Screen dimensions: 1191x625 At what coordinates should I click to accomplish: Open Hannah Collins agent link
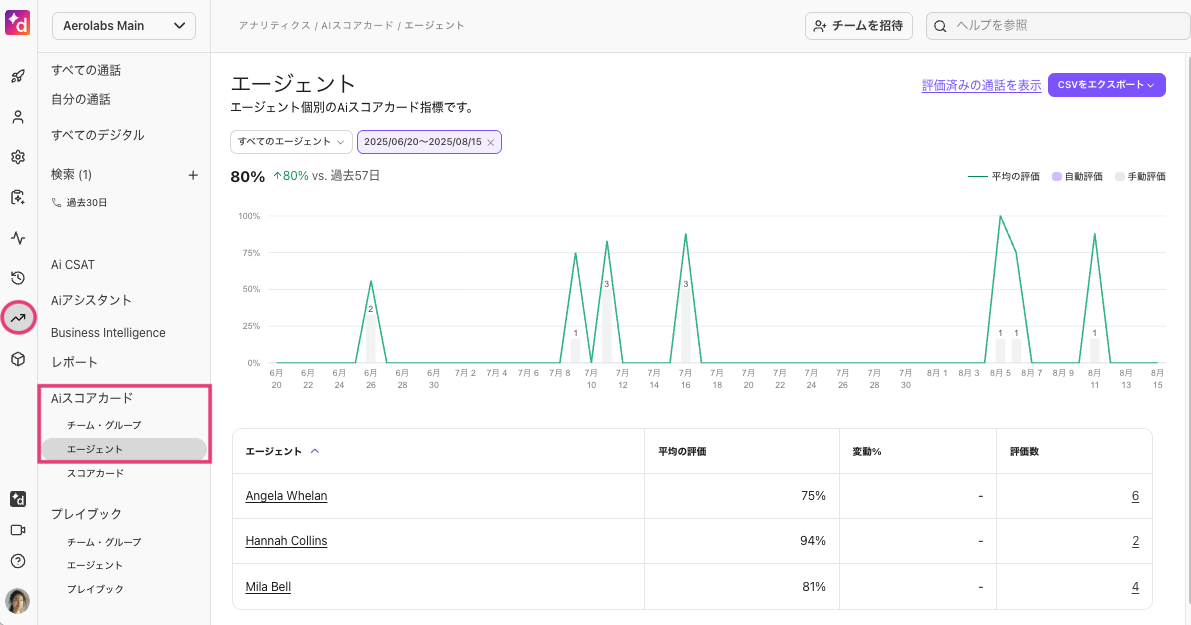(286, 541)
